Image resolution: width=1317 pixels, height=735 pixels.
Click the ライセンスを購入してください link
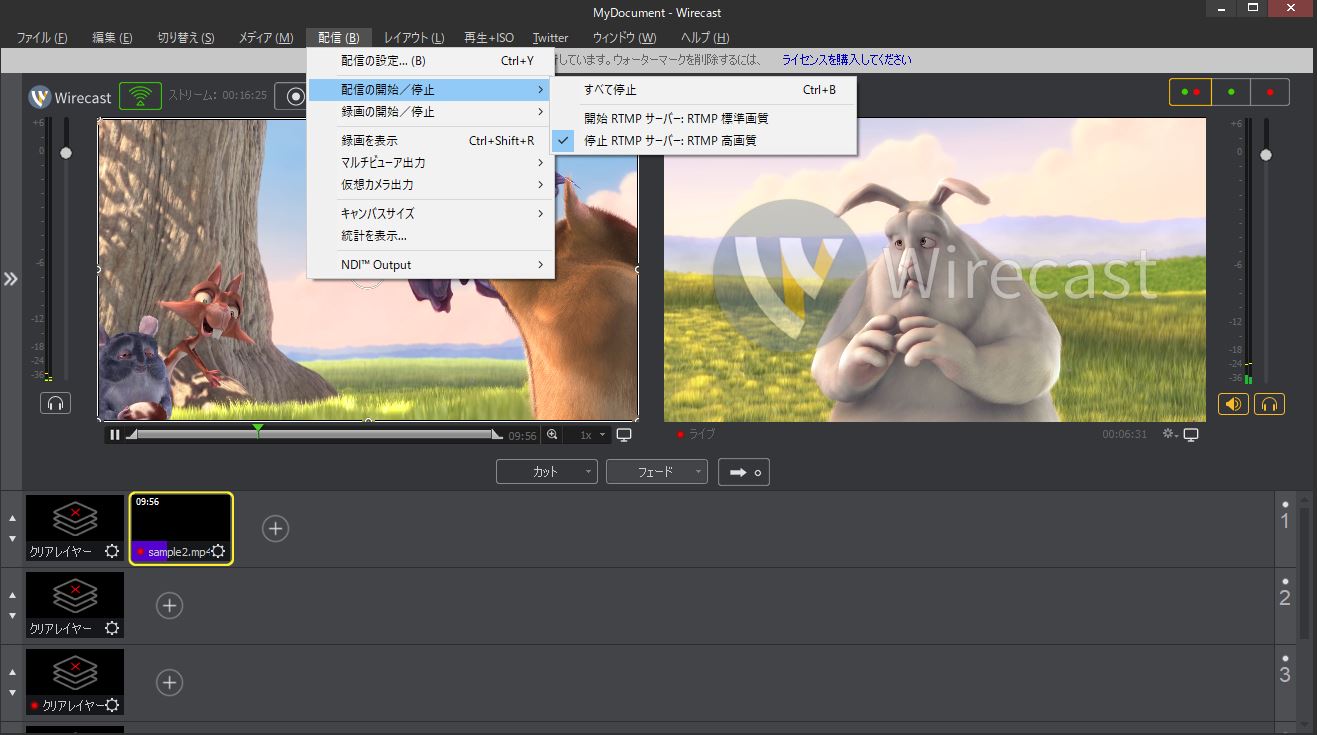coord(847,60)
